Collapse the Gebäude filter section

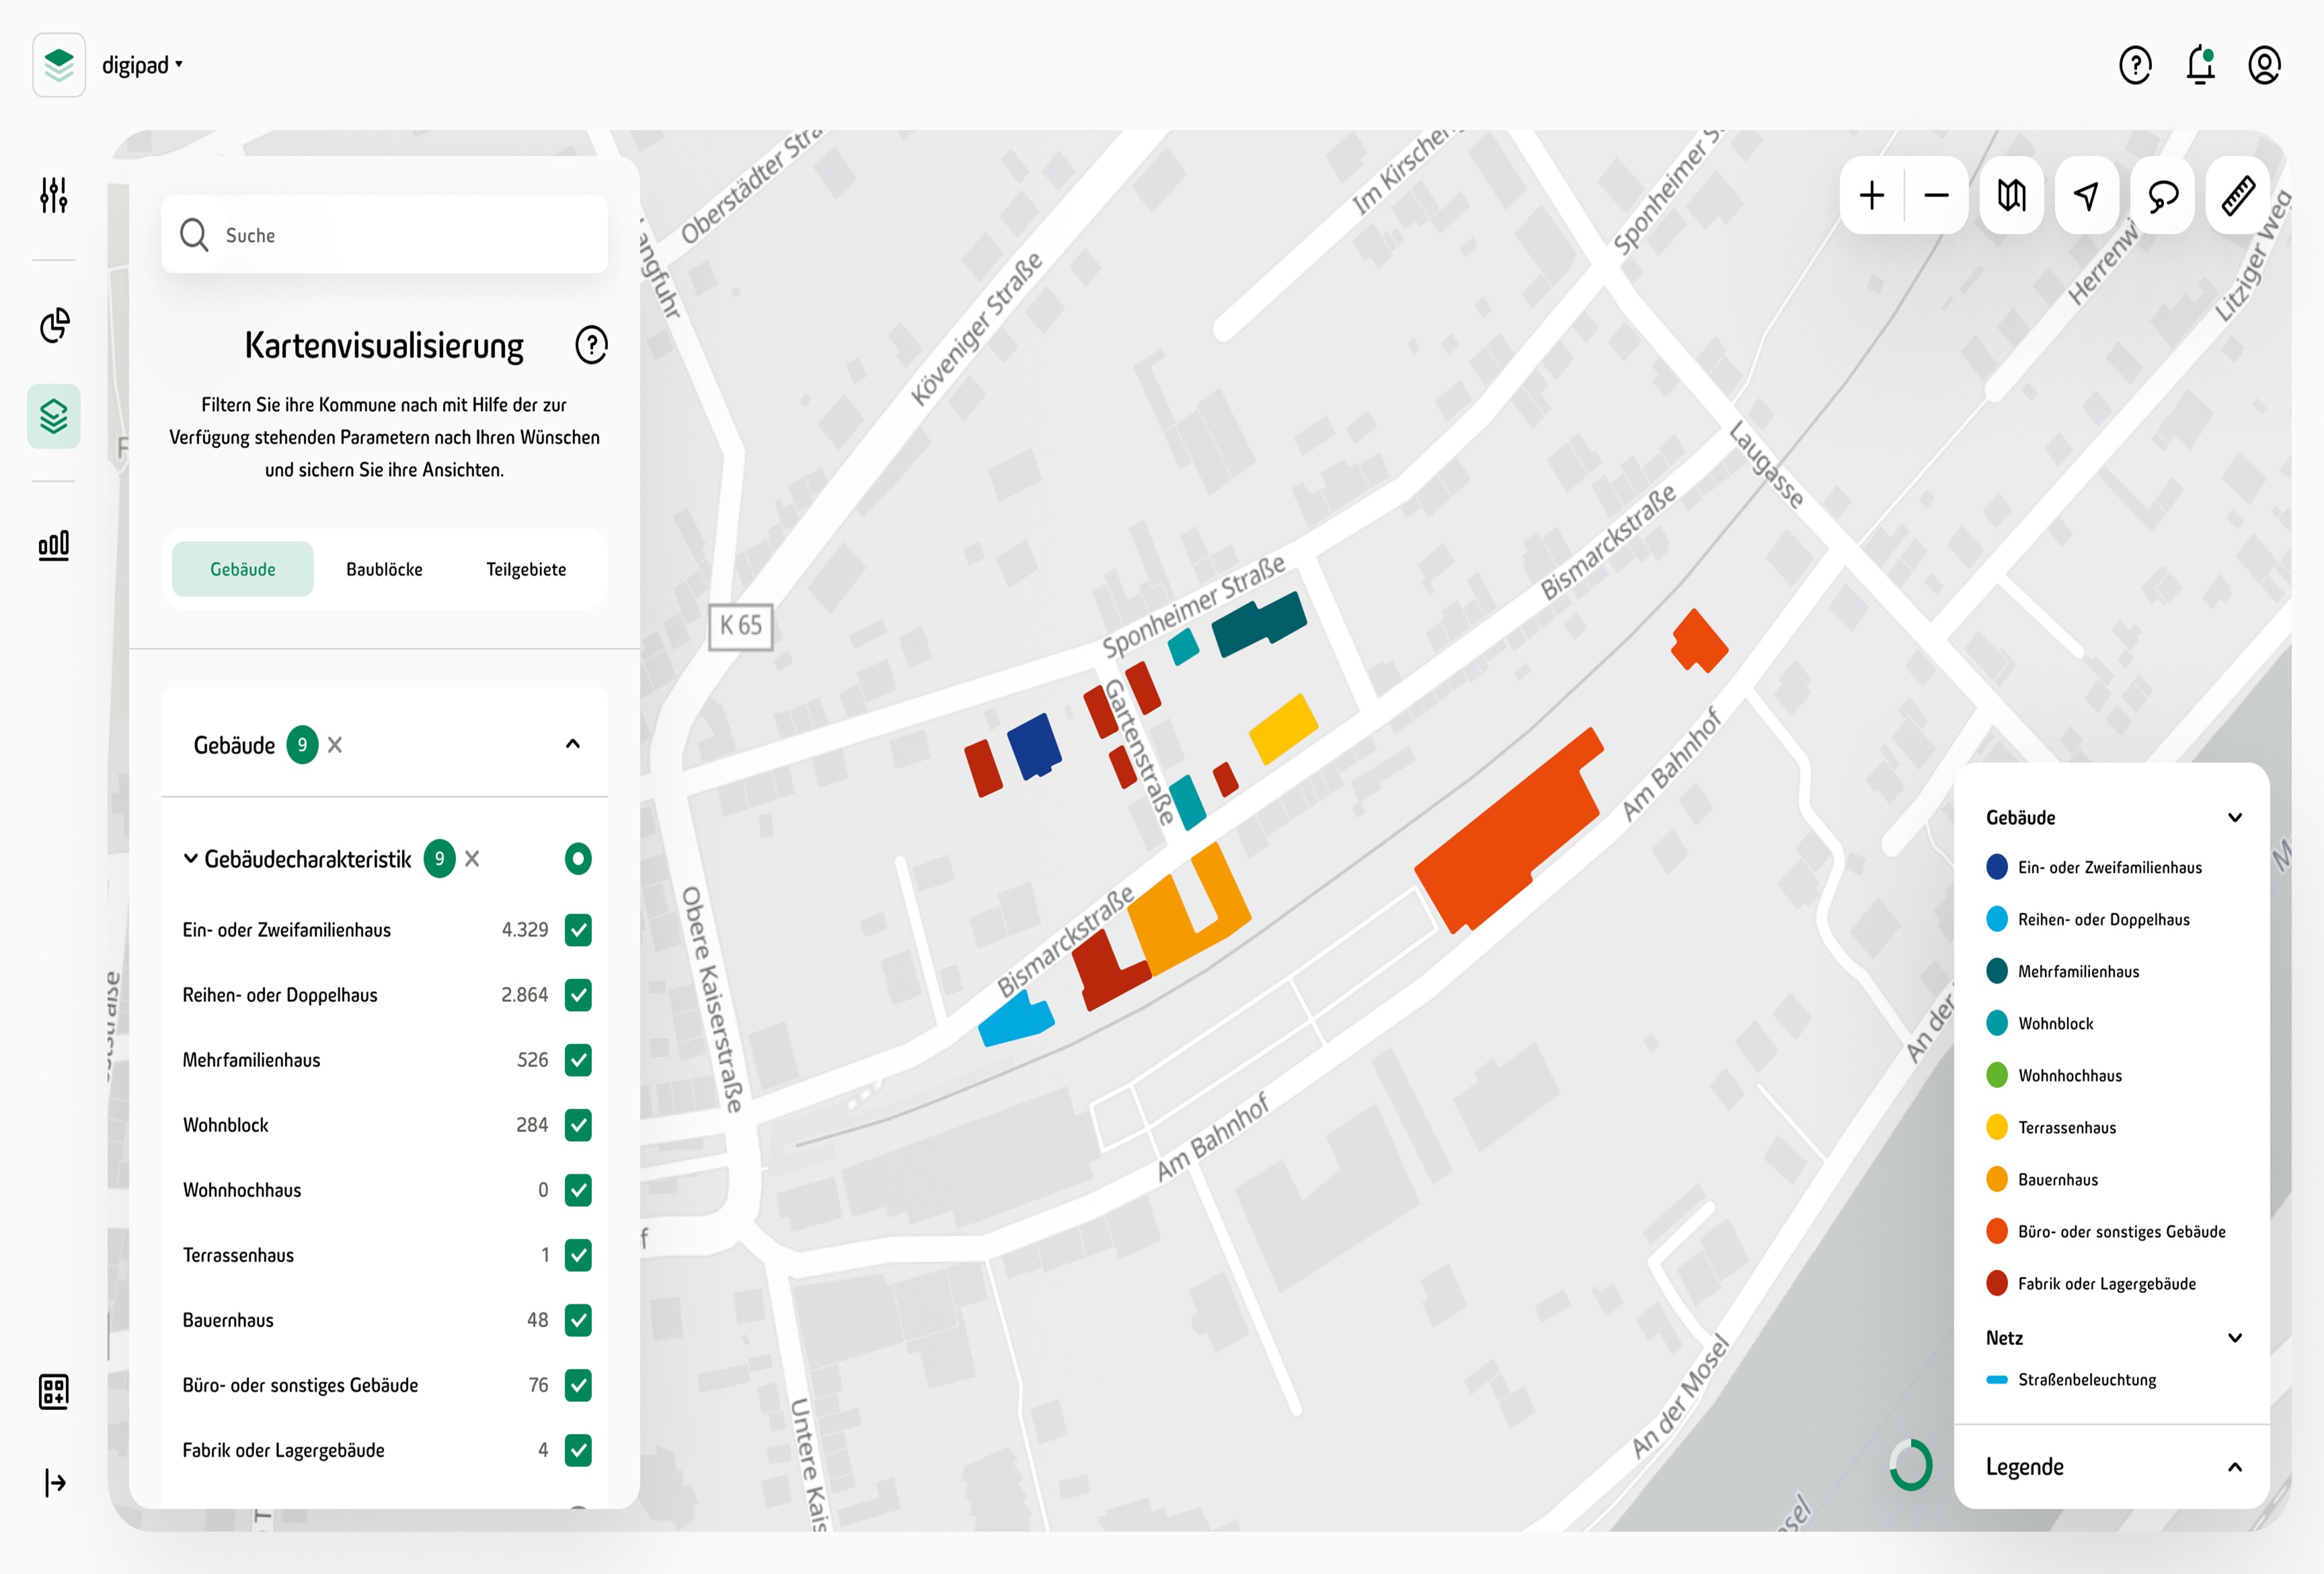(573, 744)
